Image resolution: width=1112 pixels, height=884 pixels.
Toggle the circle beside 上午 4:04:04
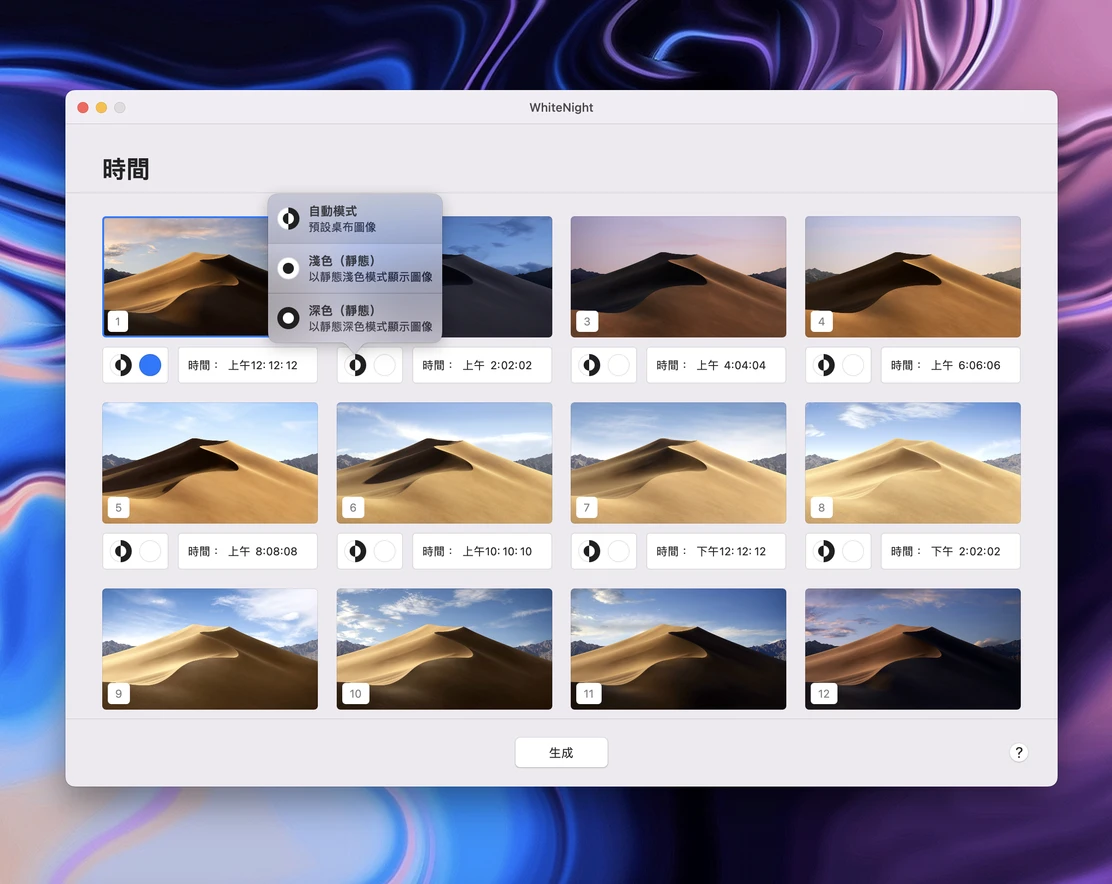(x=618, y=365)
